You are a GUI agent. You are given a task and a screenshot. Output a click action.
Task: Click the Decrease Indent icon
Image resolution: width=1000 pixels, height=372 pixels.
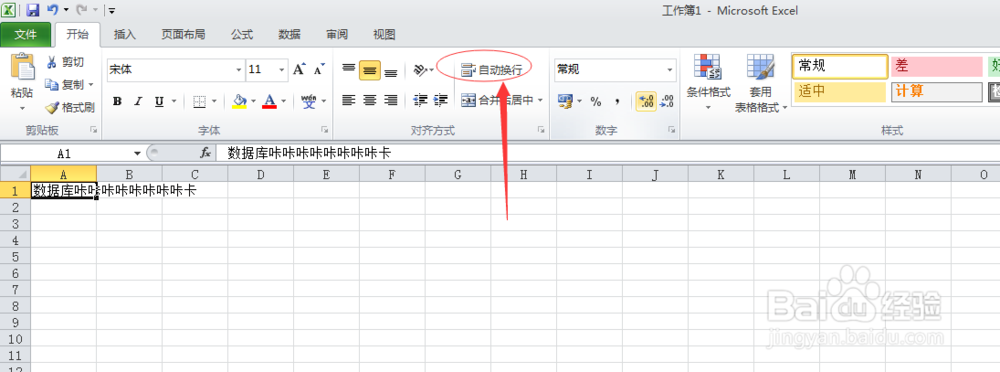coord(420,100)
